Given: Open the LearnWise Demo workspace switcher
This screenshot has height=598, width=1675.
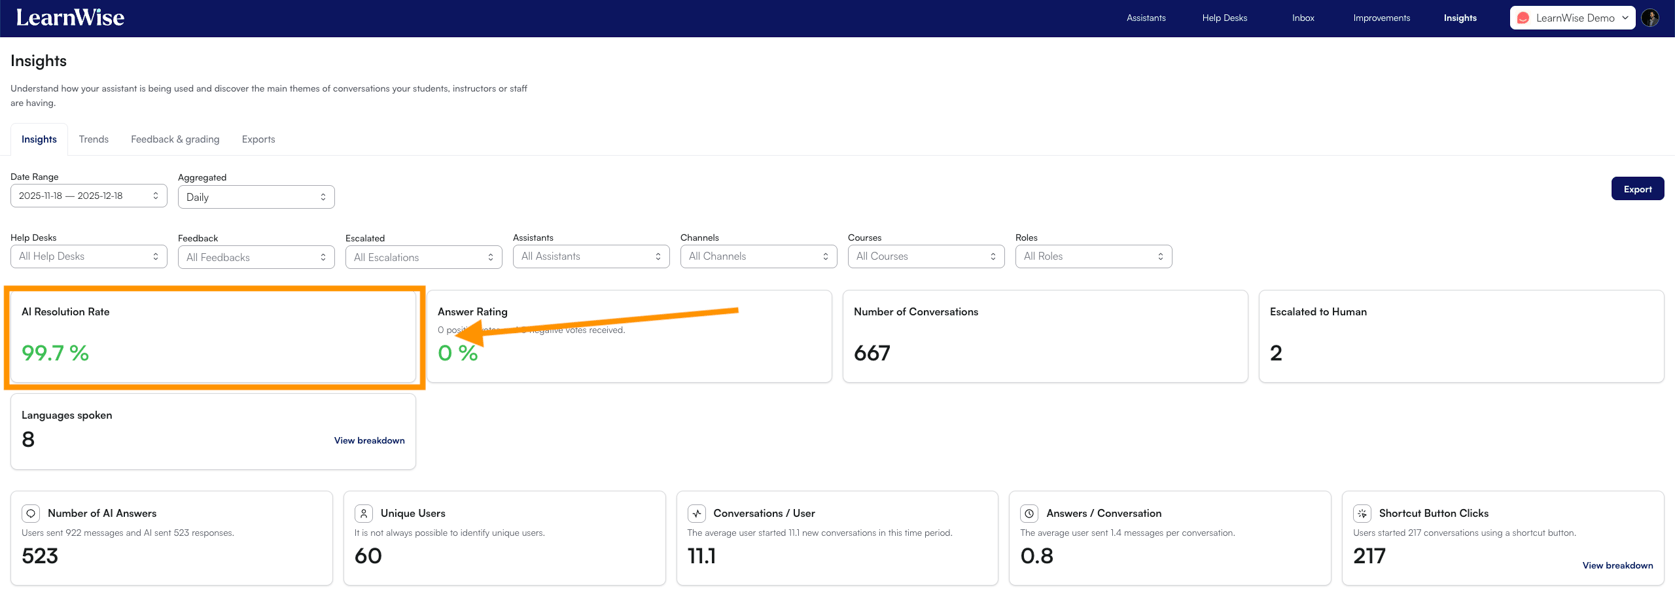Looking at the screenshot, I should pyautogui.click(x=1572, y=18).
